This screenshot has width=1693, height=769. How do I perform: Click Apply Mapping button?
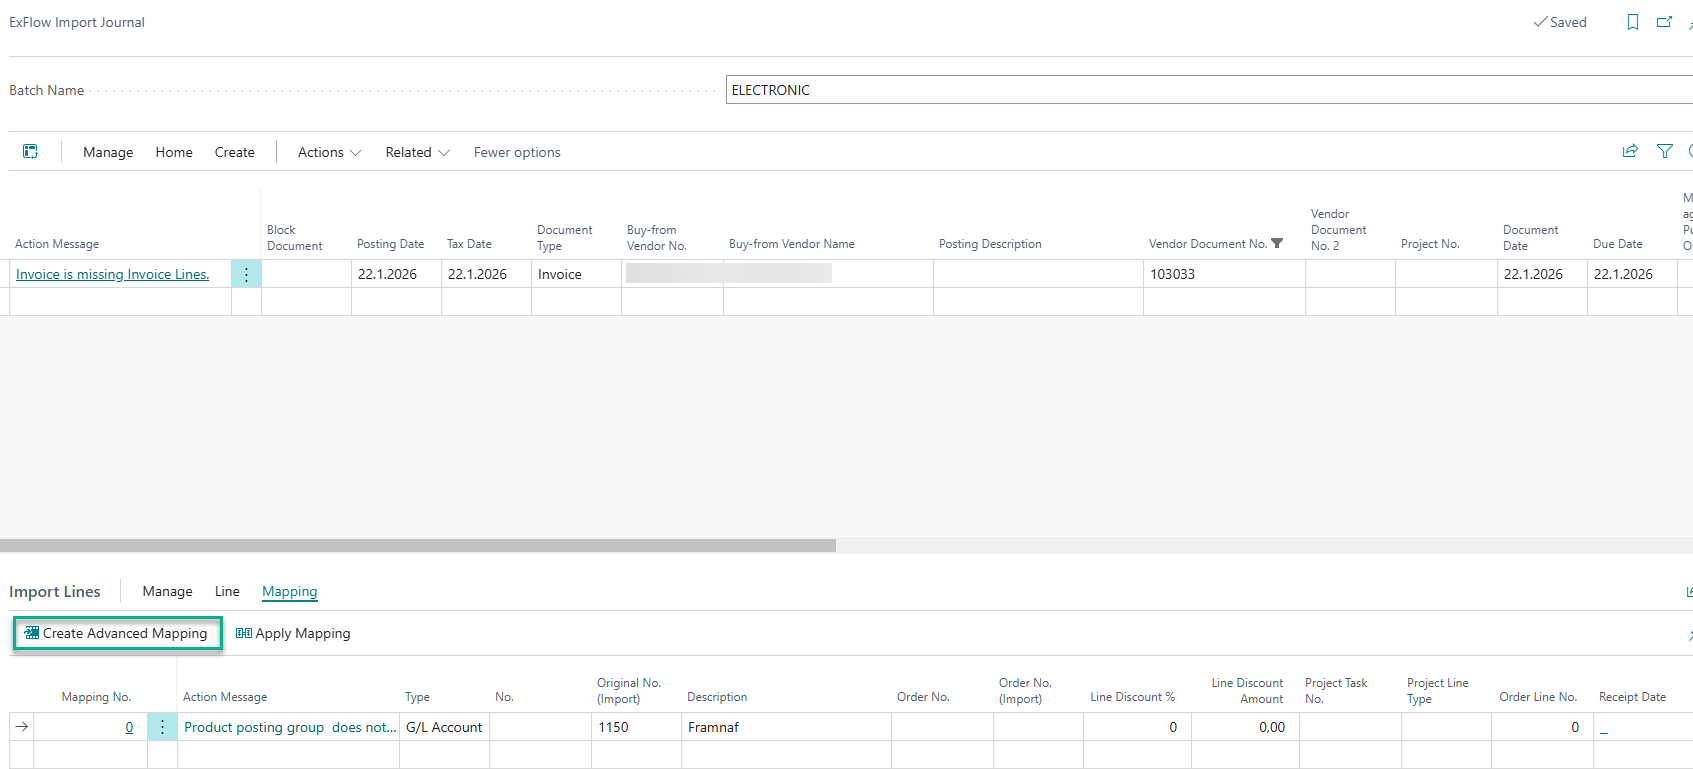293,633
